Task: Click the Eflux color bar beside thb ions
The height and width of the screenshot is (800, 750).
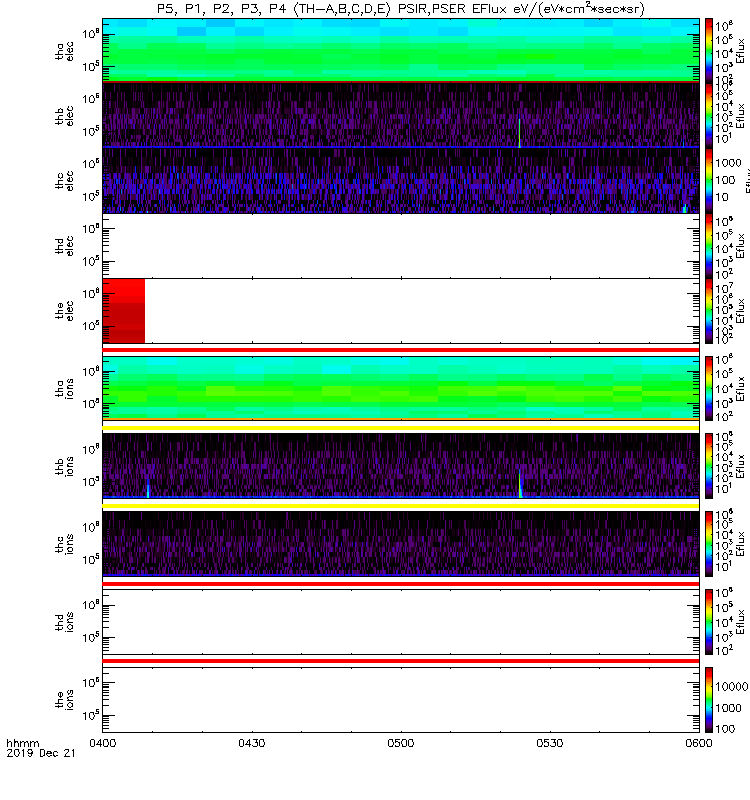Action: pos(709,466)
